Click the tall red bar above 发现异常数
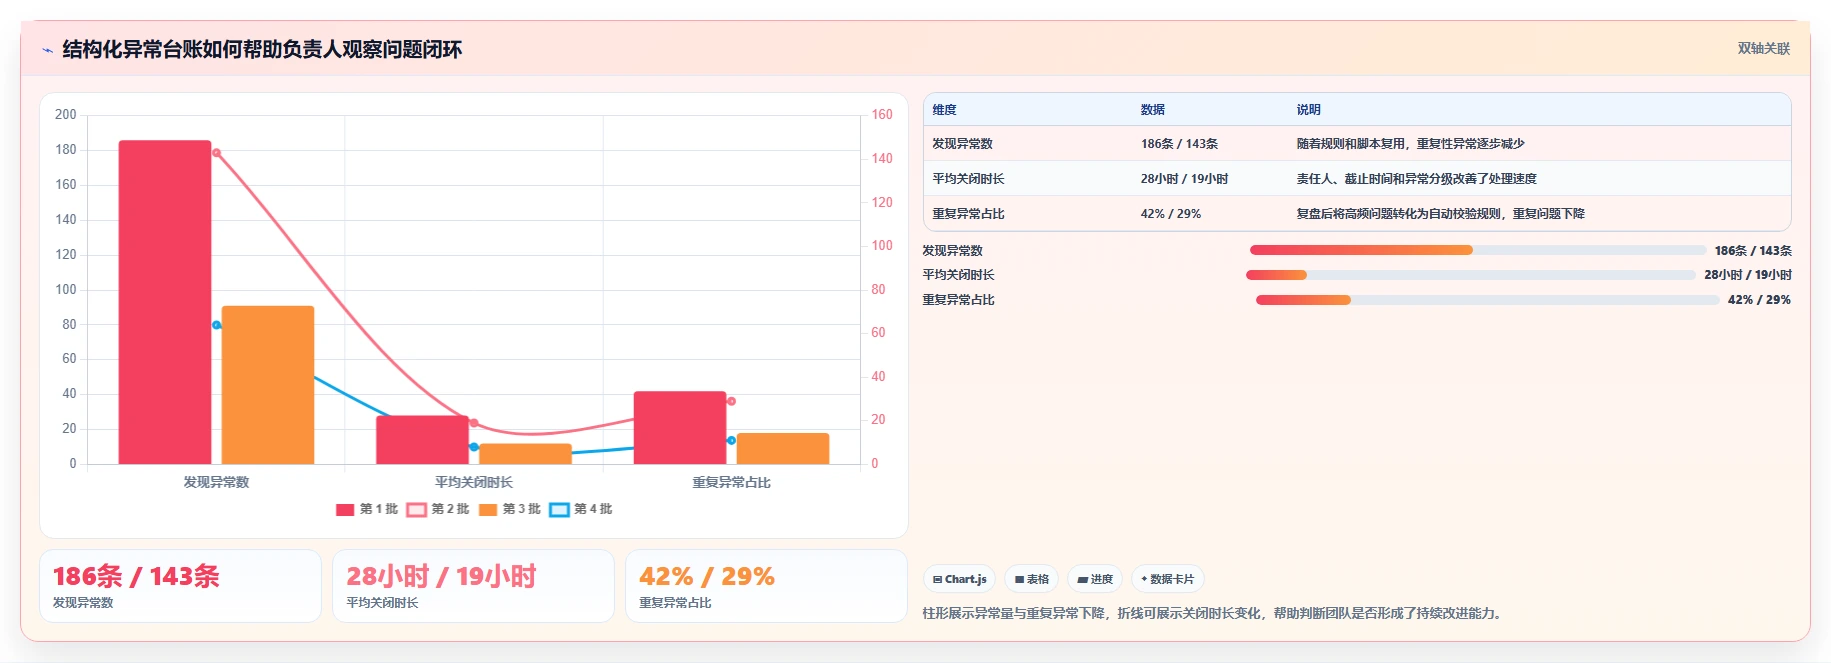Screen dimensions: 1831x663 (x=165, y=302)
